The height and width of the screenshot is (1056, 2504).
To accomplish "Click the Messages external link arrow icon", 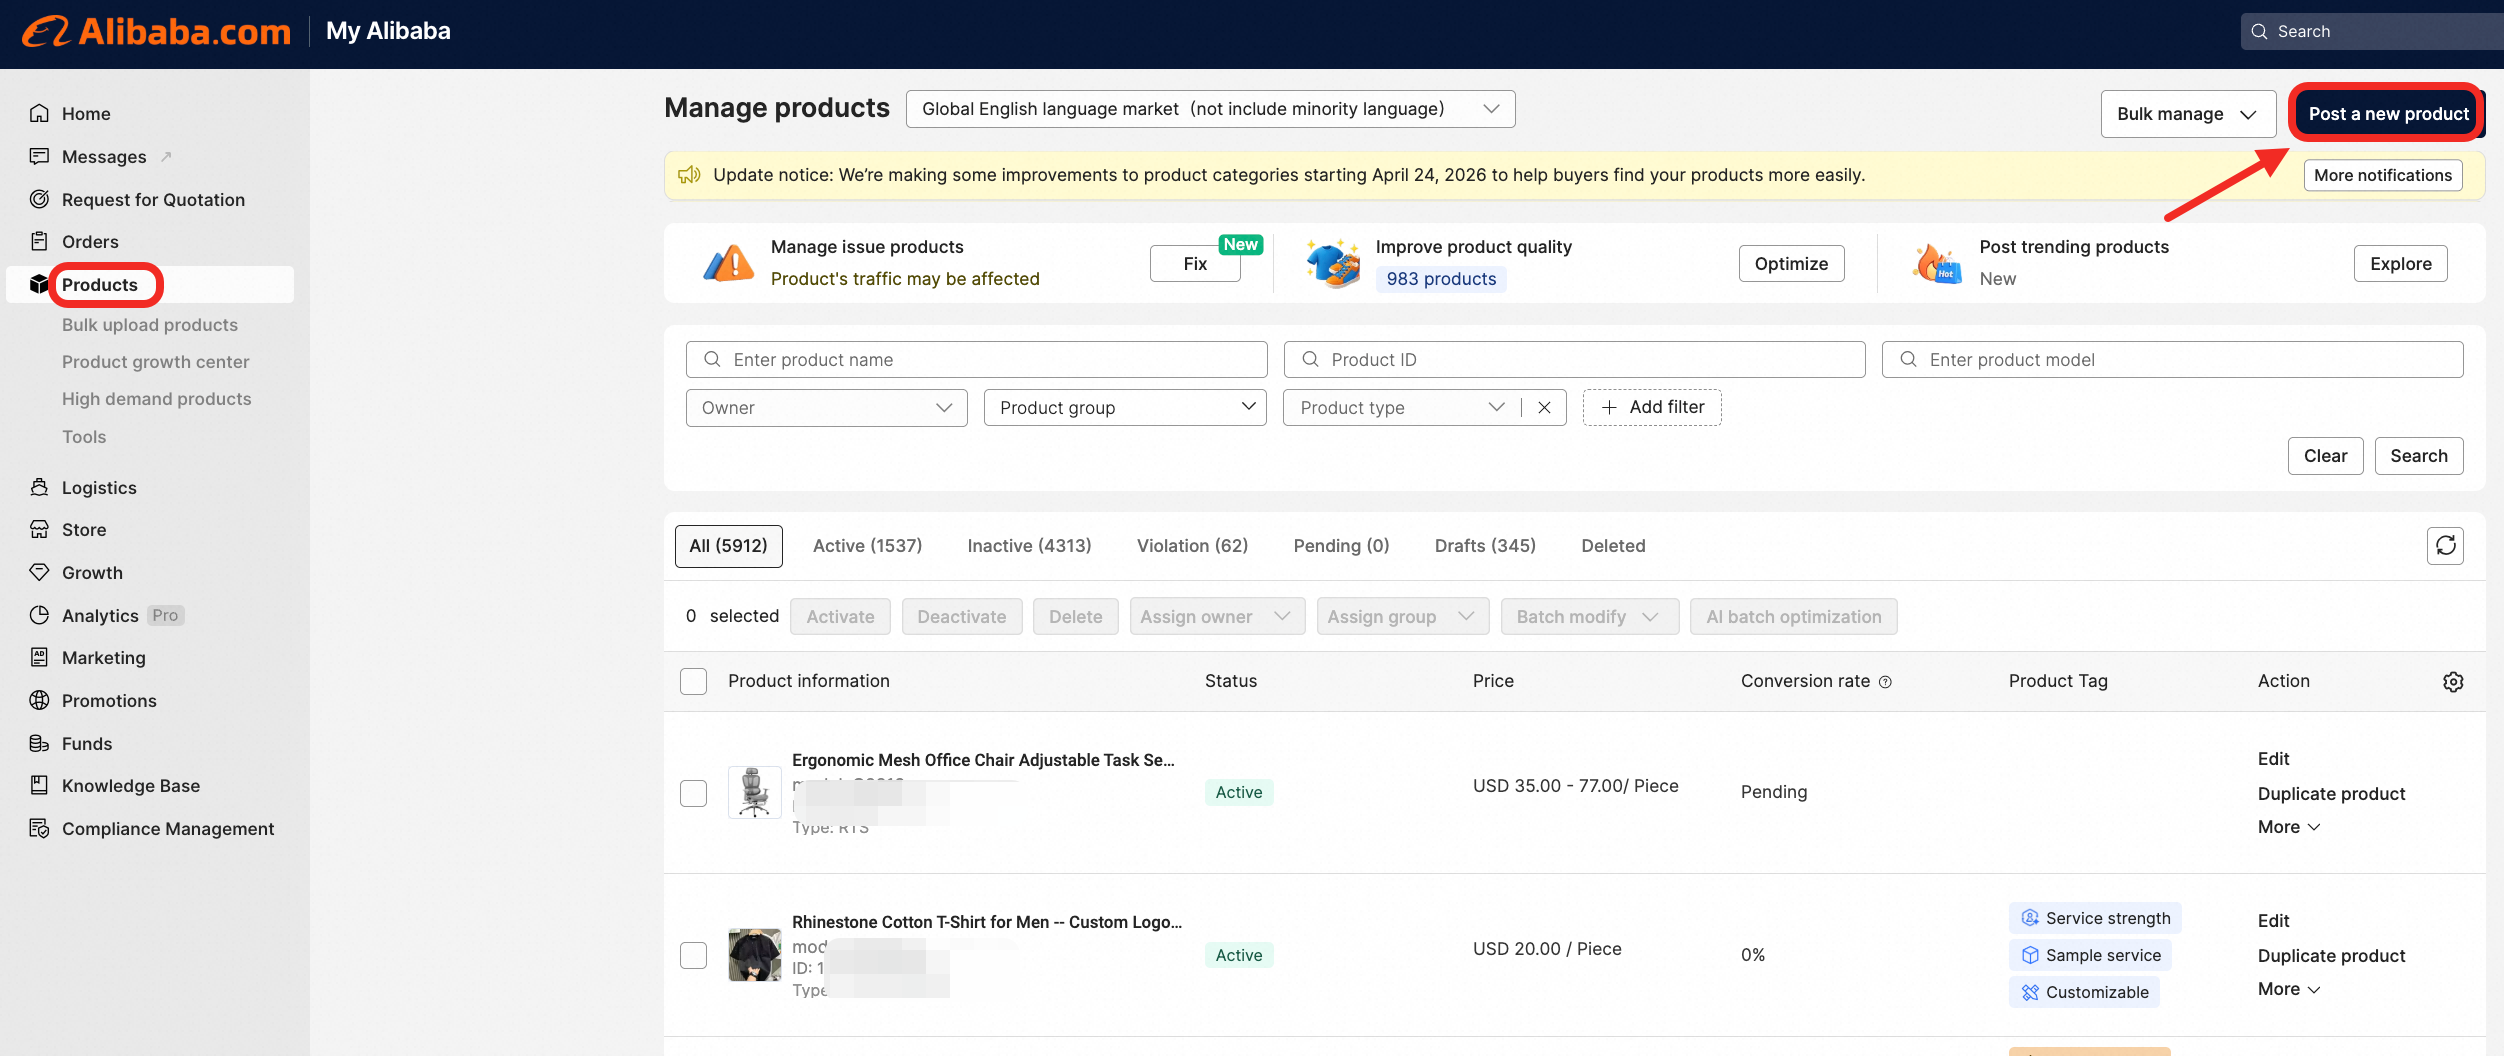I will [x=167, y=156].
